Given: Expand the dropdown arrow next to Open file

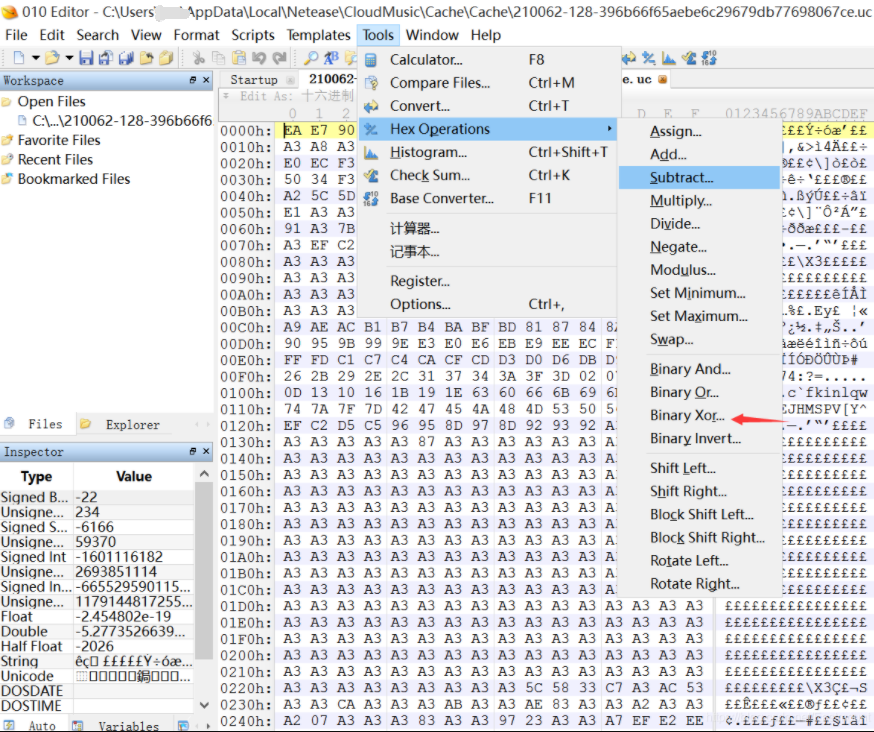Looking at the screenshot, I should click(69, 58).
